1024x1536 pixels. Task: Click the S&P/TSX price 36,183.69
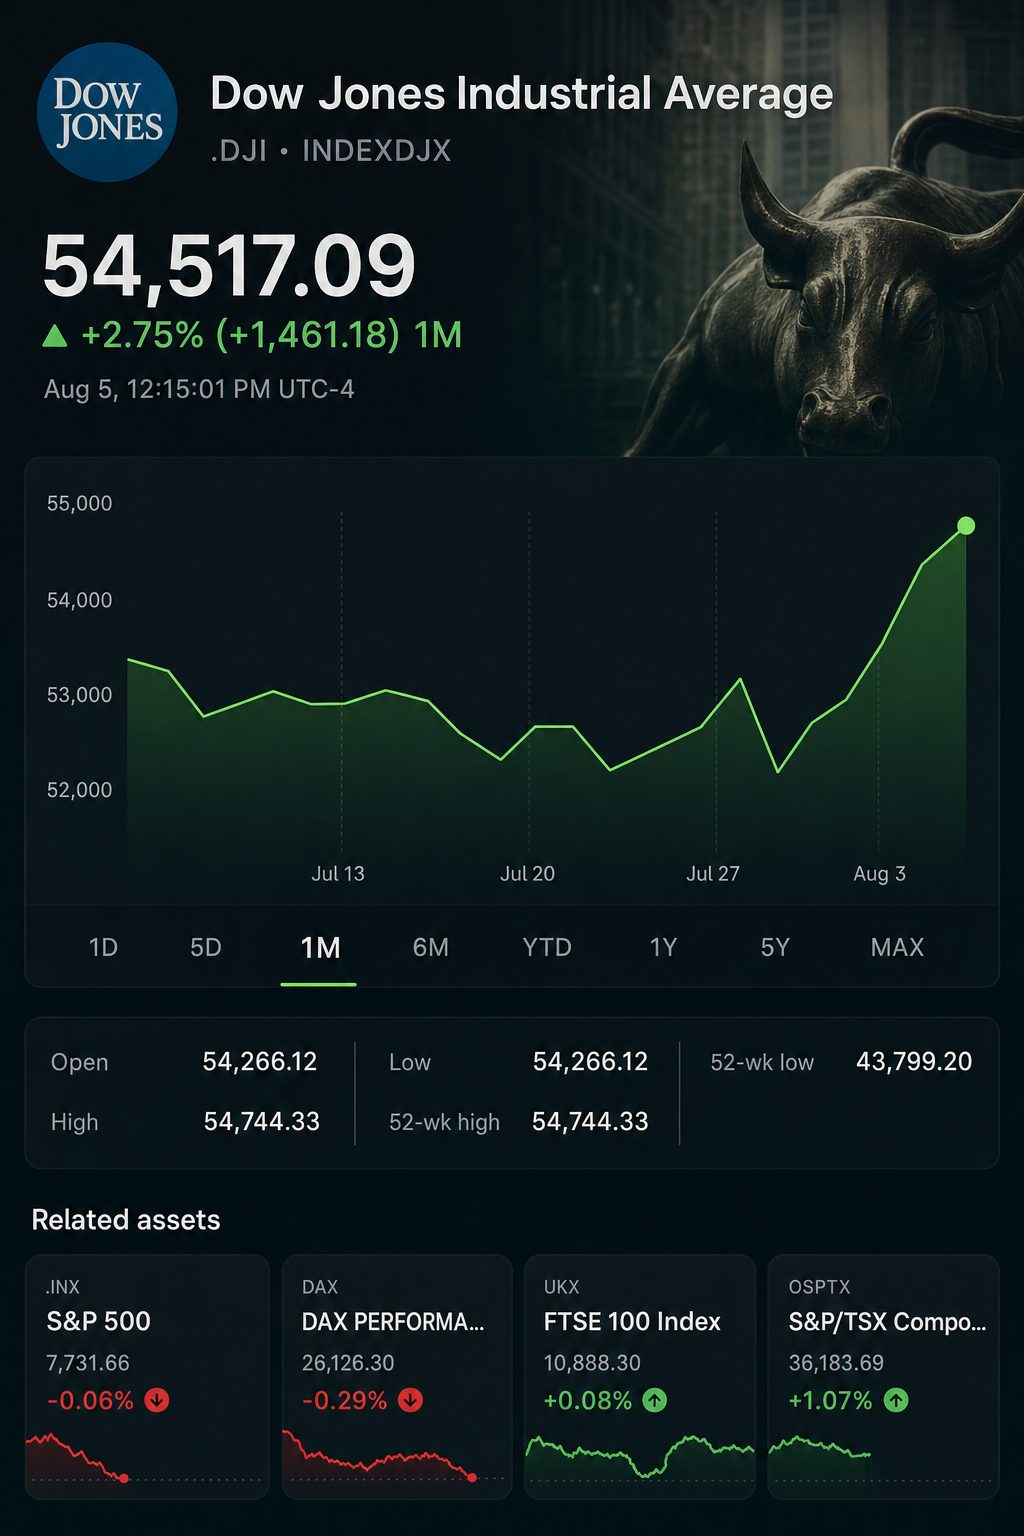[836, 1363]
